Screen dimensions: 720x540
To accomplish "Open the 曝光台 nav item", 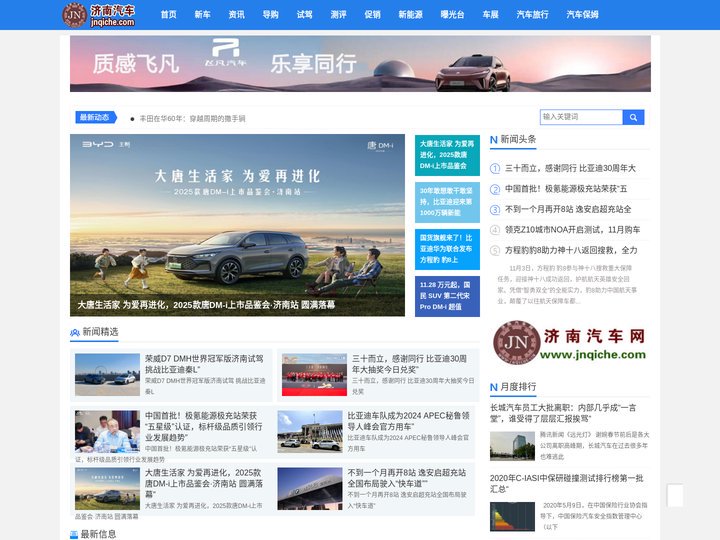I will (x=452, y=15).
